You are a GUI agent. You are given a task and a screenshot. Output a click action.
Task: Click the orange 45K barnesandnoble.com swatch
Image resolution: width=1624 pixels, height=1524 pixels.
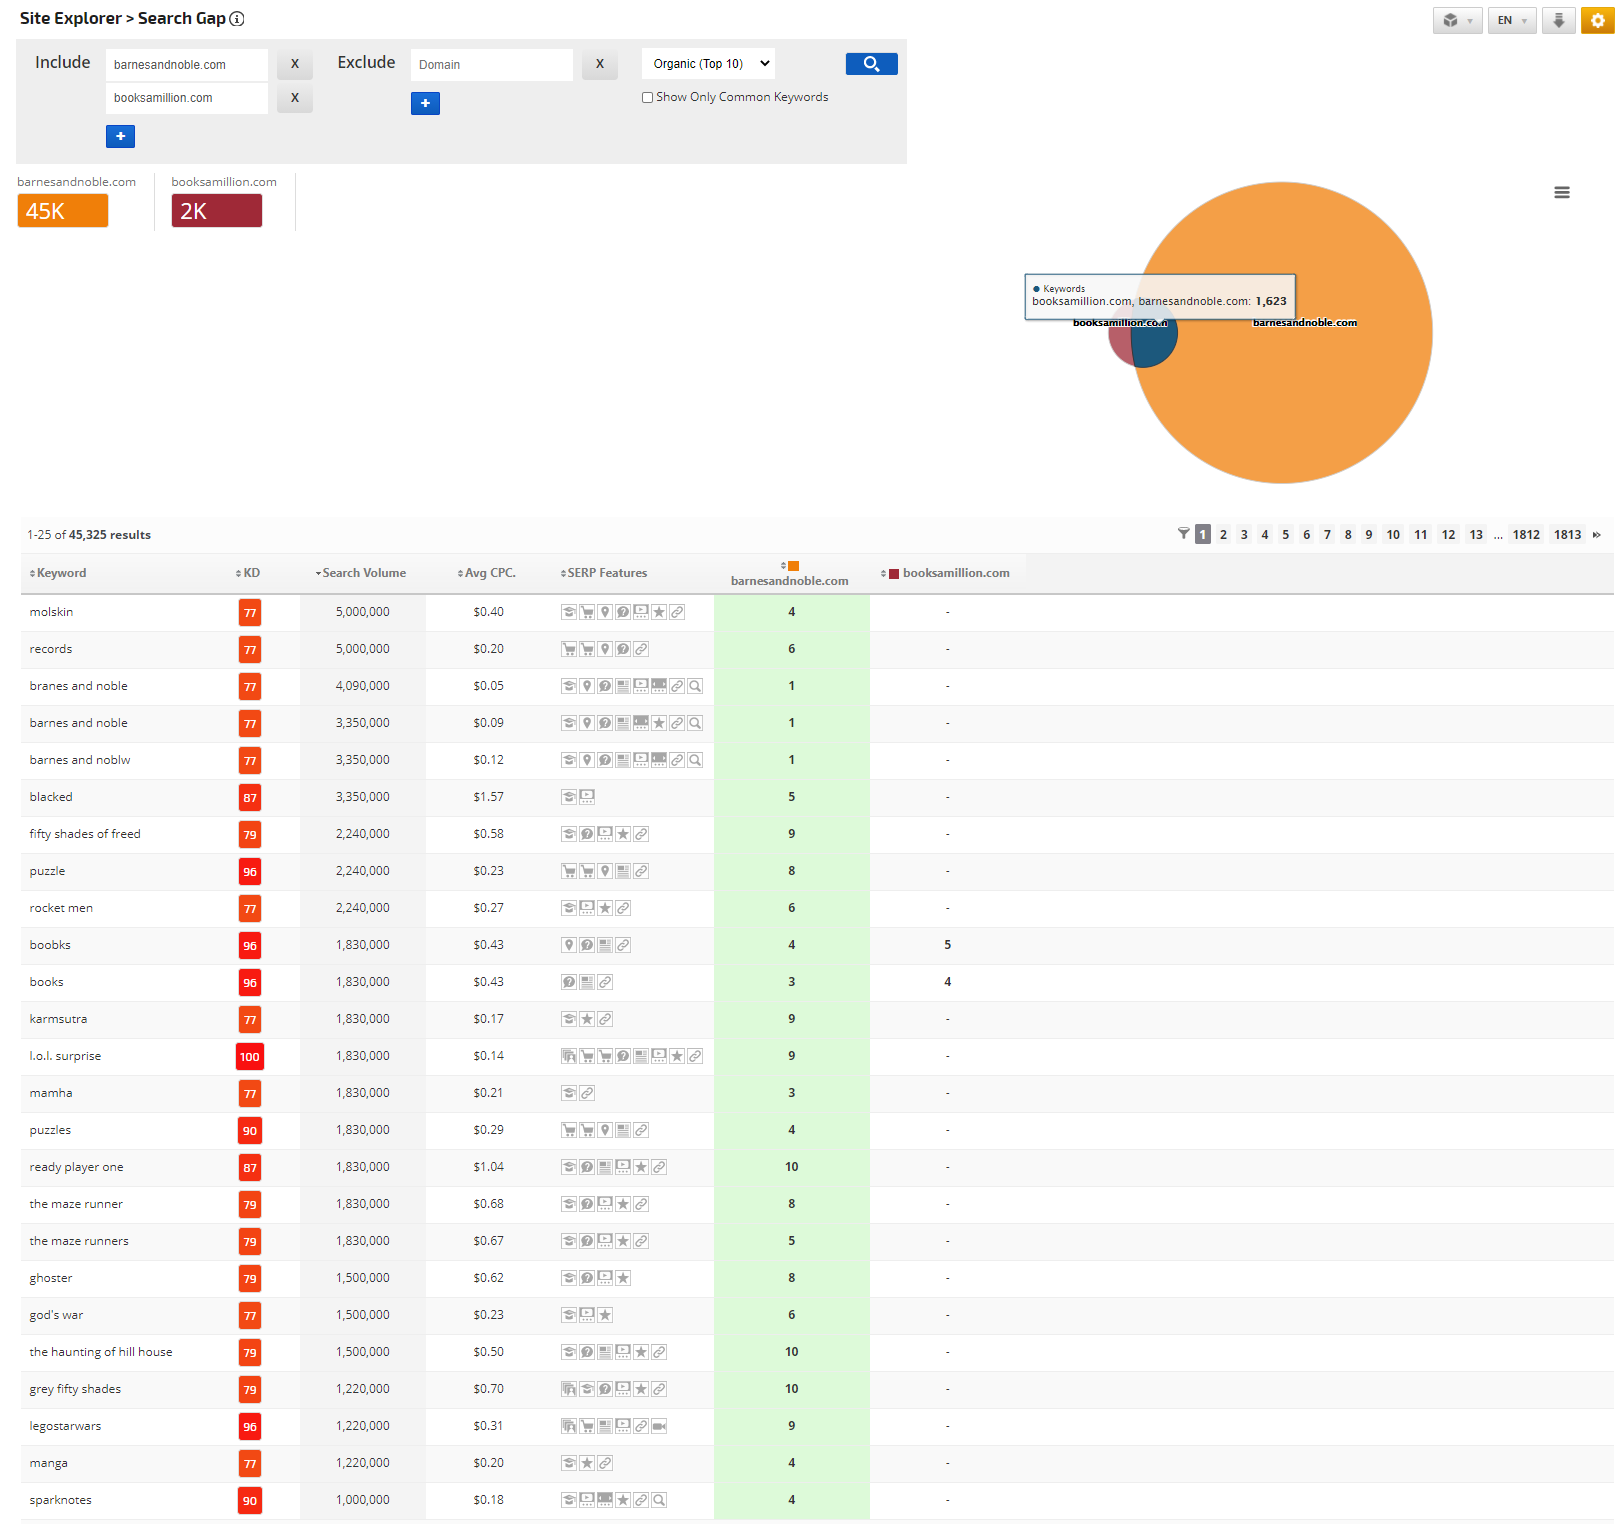point(62,211)
